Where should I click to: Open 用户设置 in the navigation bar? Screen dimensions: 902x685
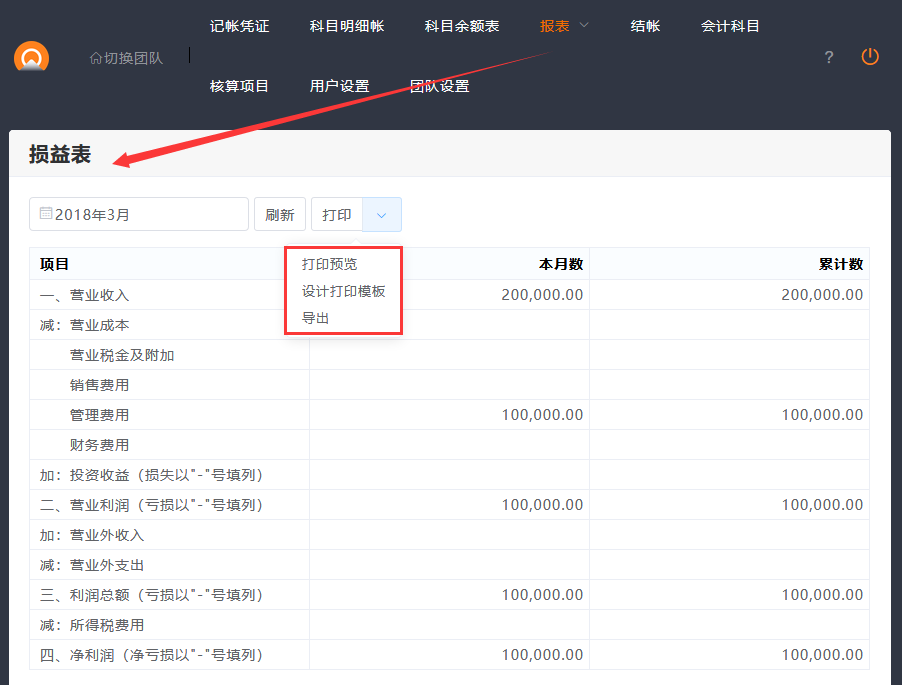[339, 86]
